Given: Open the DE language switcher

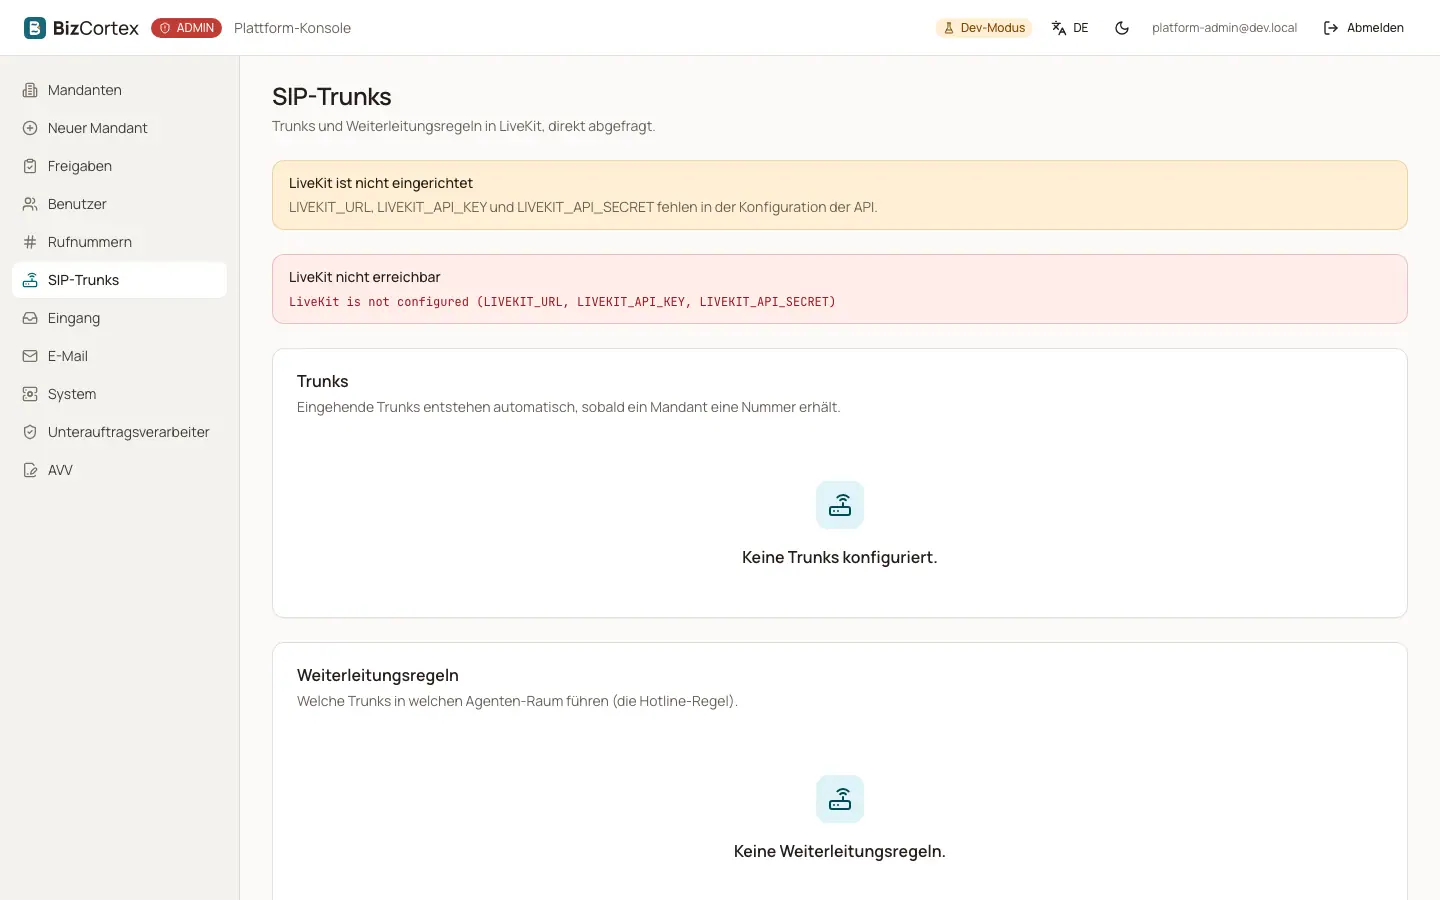Looking at the screenshot, I should pos(1070,28).
